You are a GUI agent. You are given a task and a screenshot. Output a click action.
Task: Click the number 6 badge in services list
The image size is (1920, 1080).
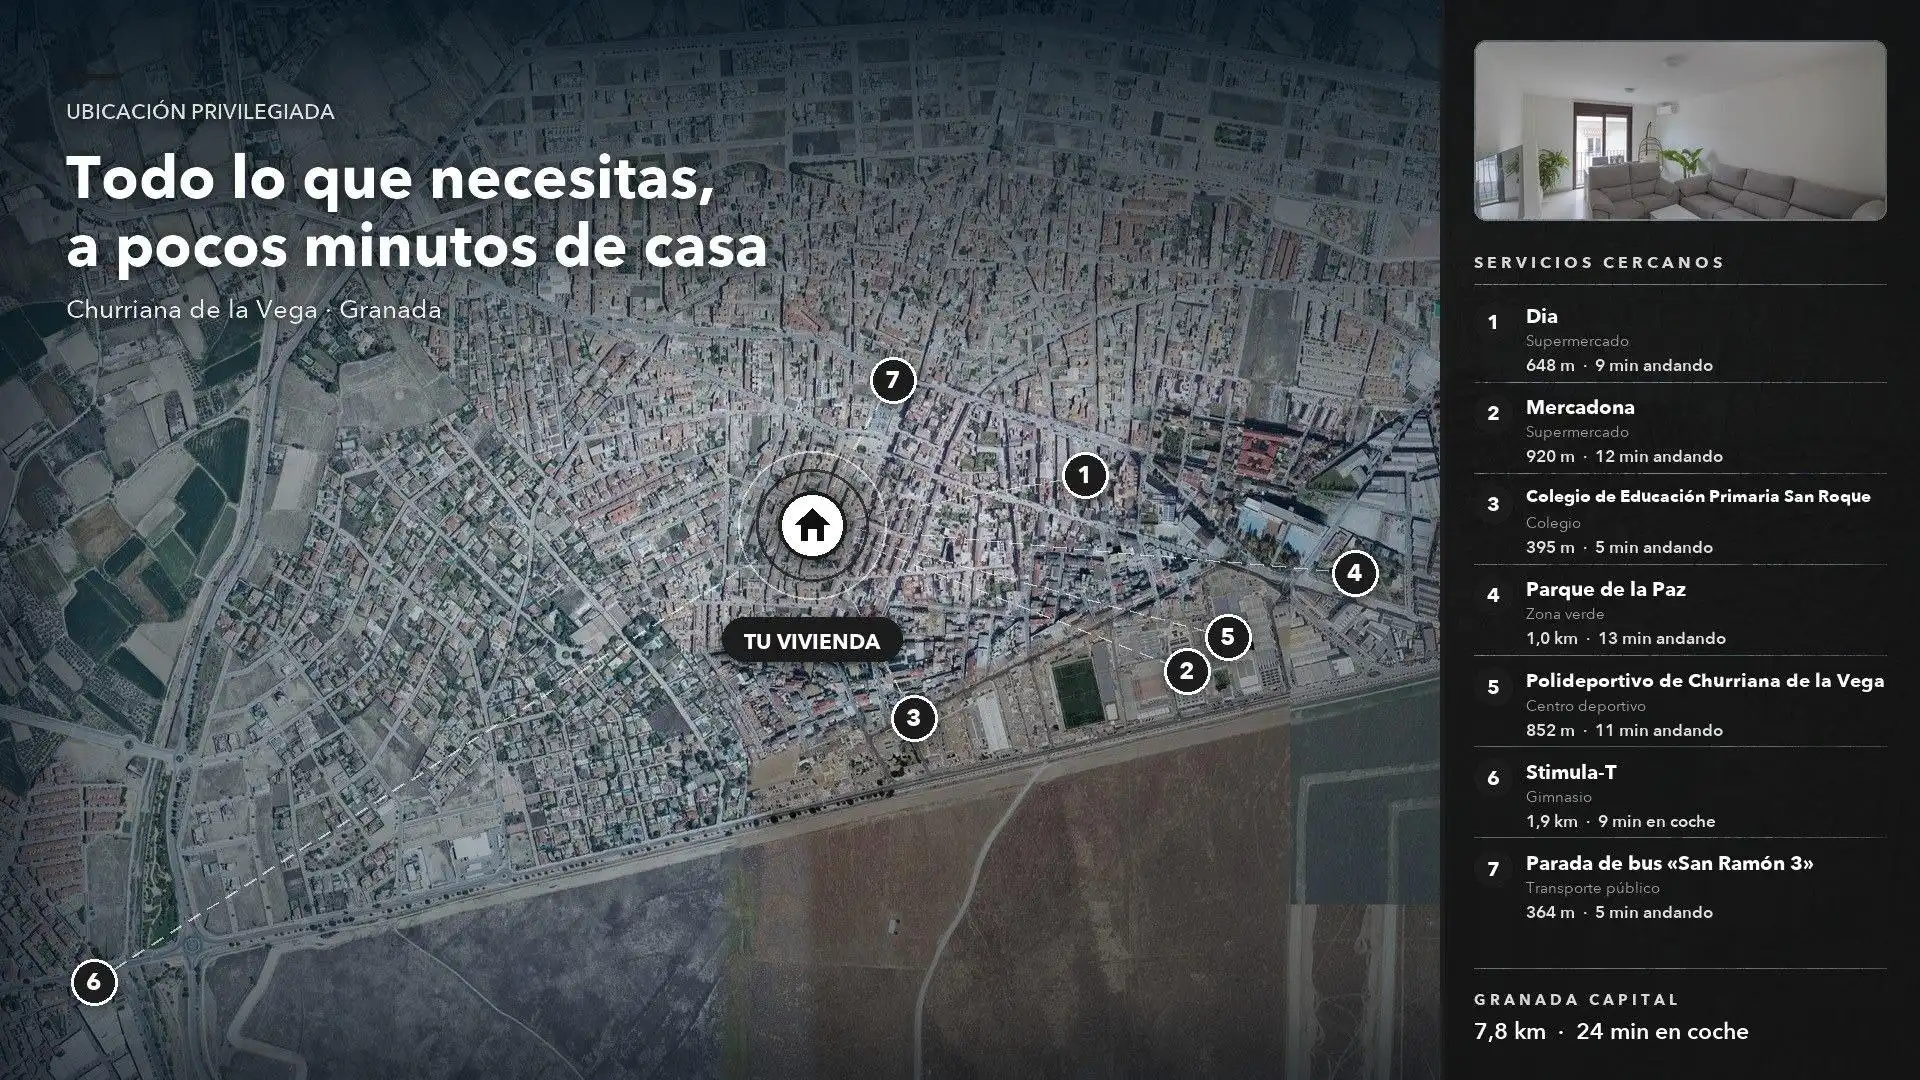[1493, 778]
